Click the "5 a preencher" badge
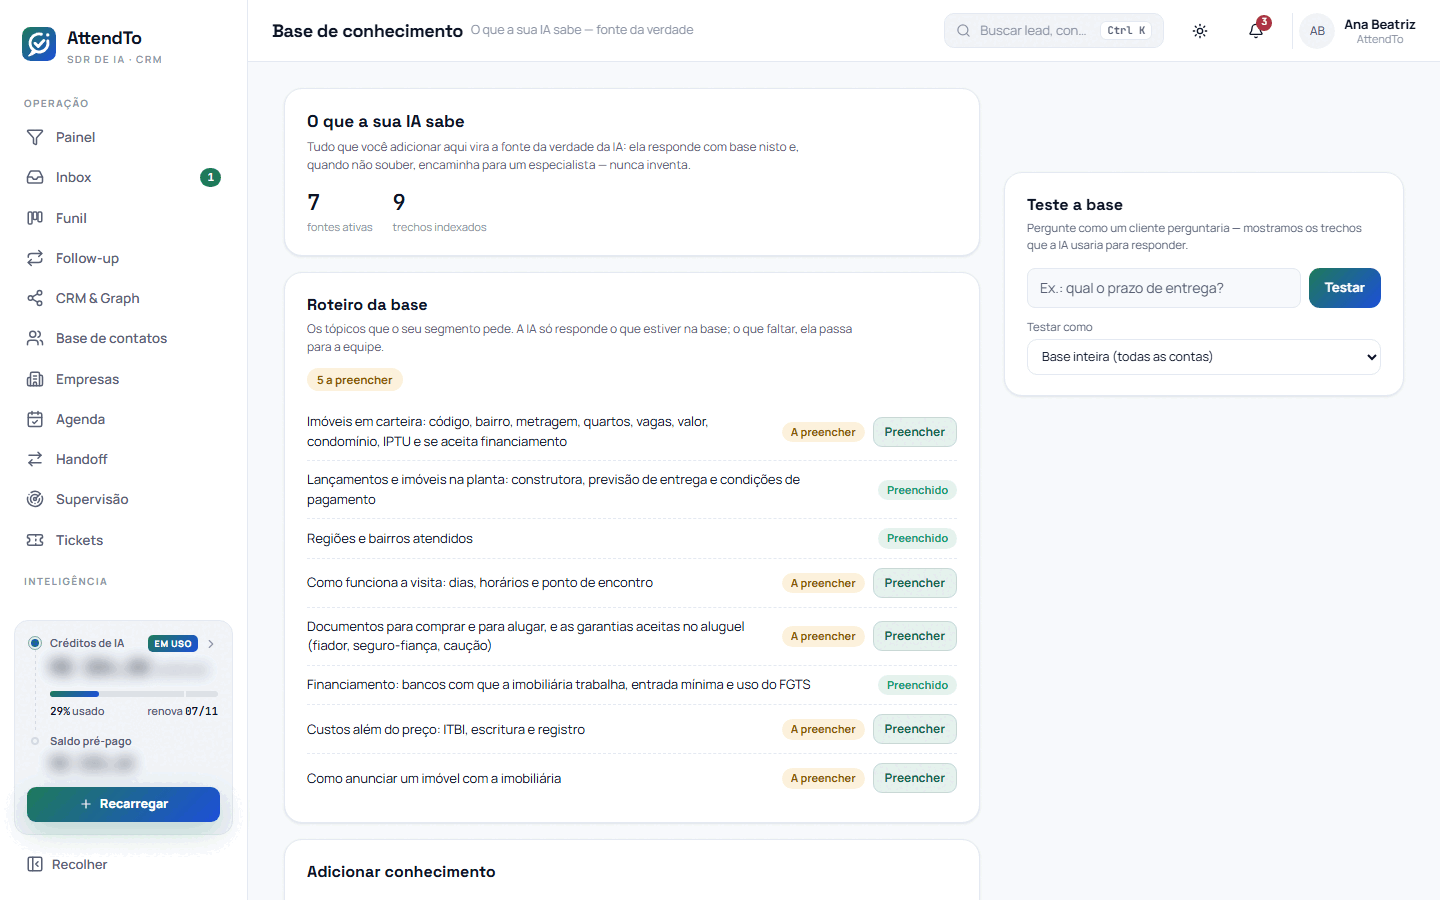Image resolution: width=1440 pixels, height=900 pixels. coord(355,380)
